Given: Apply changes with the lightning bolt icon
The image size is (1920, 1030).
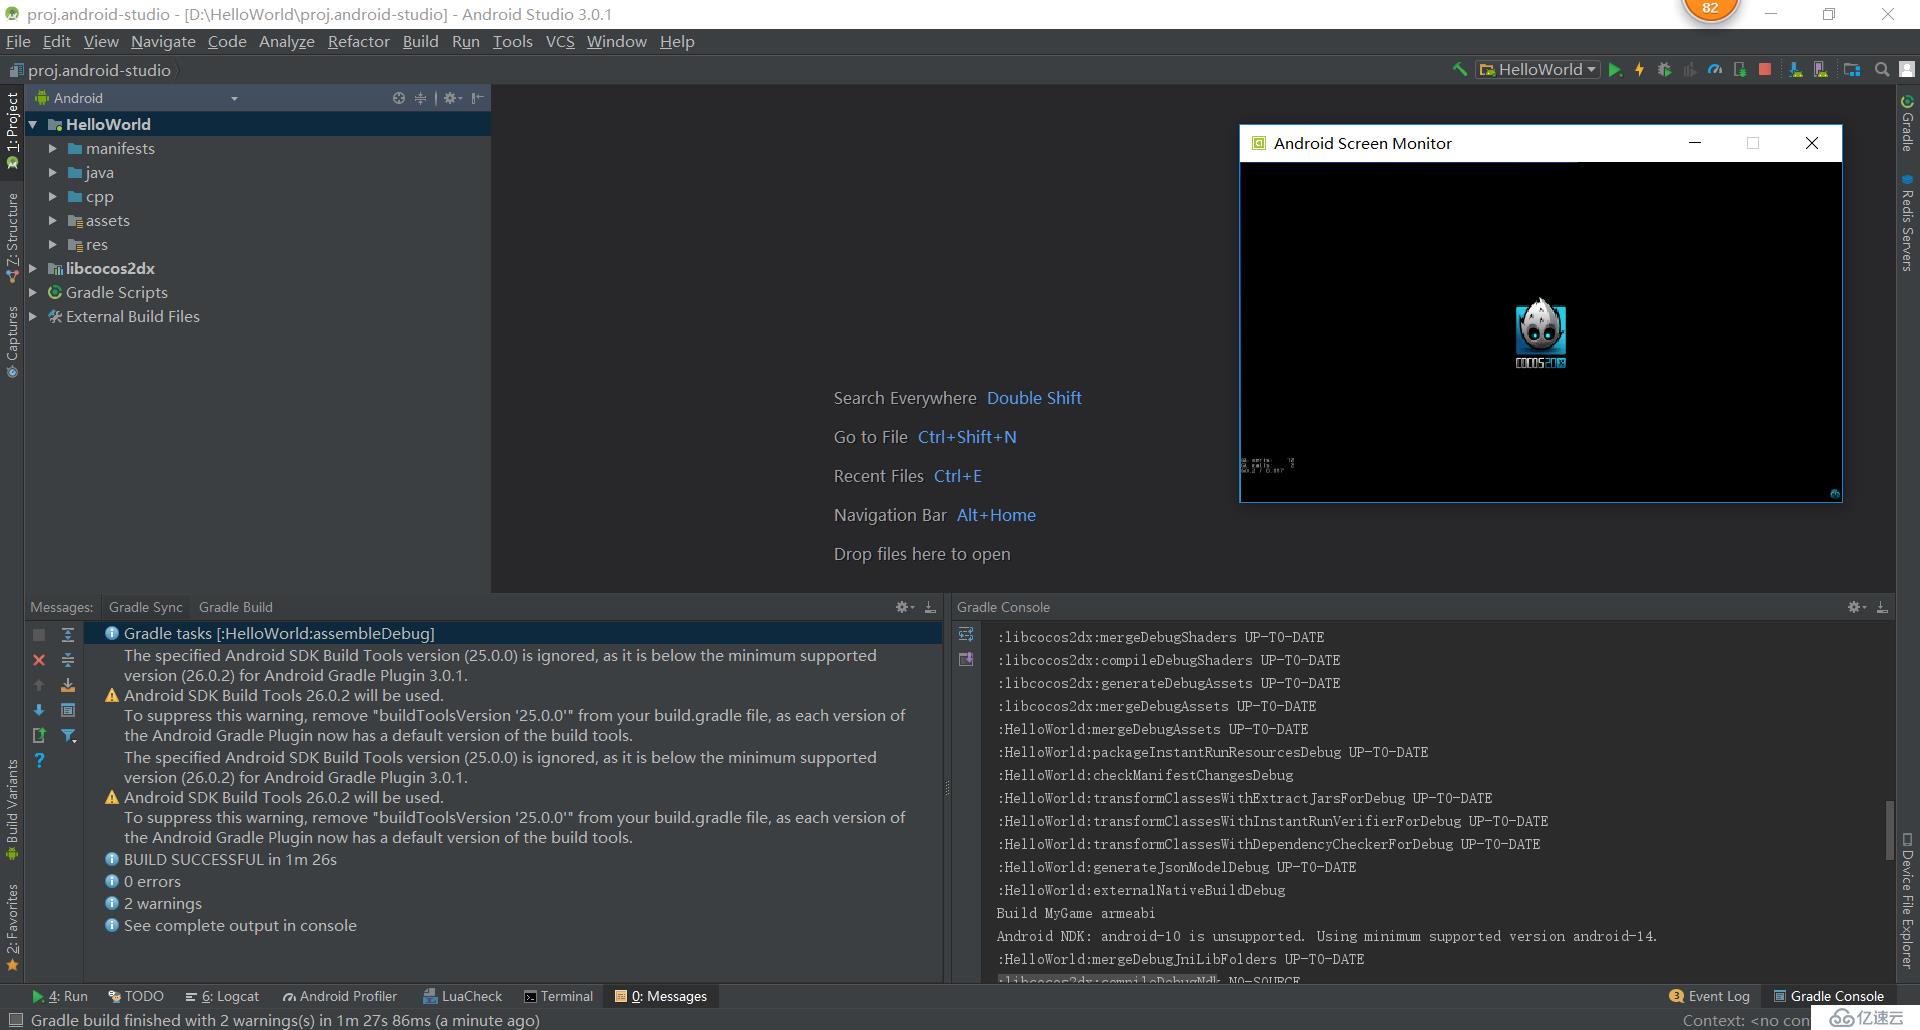Looking at the screenshot, I should 1639,69.
